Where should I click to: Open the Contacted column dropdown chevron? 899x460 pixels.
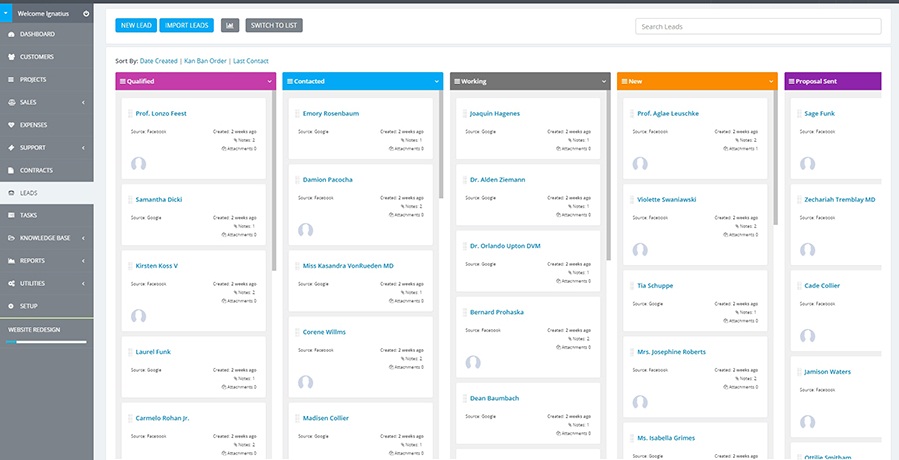[437, 81]
